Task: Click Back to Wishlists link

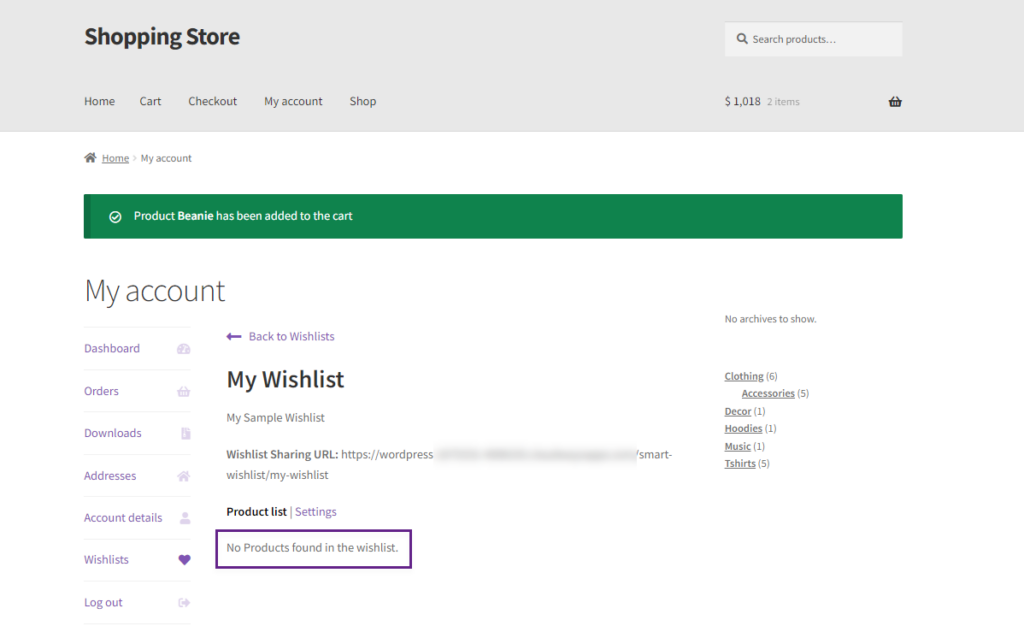Action: (x=291, y=336)
